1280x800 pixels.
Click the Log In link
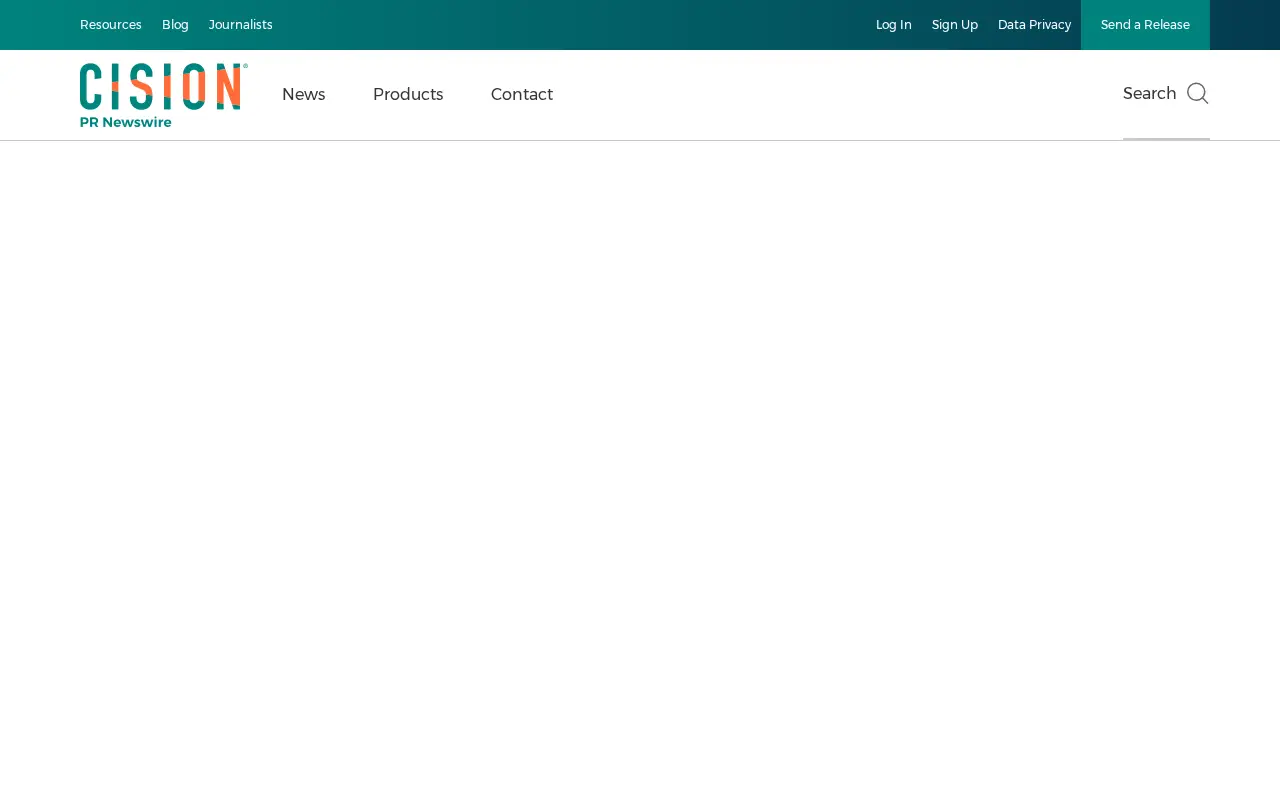[x=894, y=25]
